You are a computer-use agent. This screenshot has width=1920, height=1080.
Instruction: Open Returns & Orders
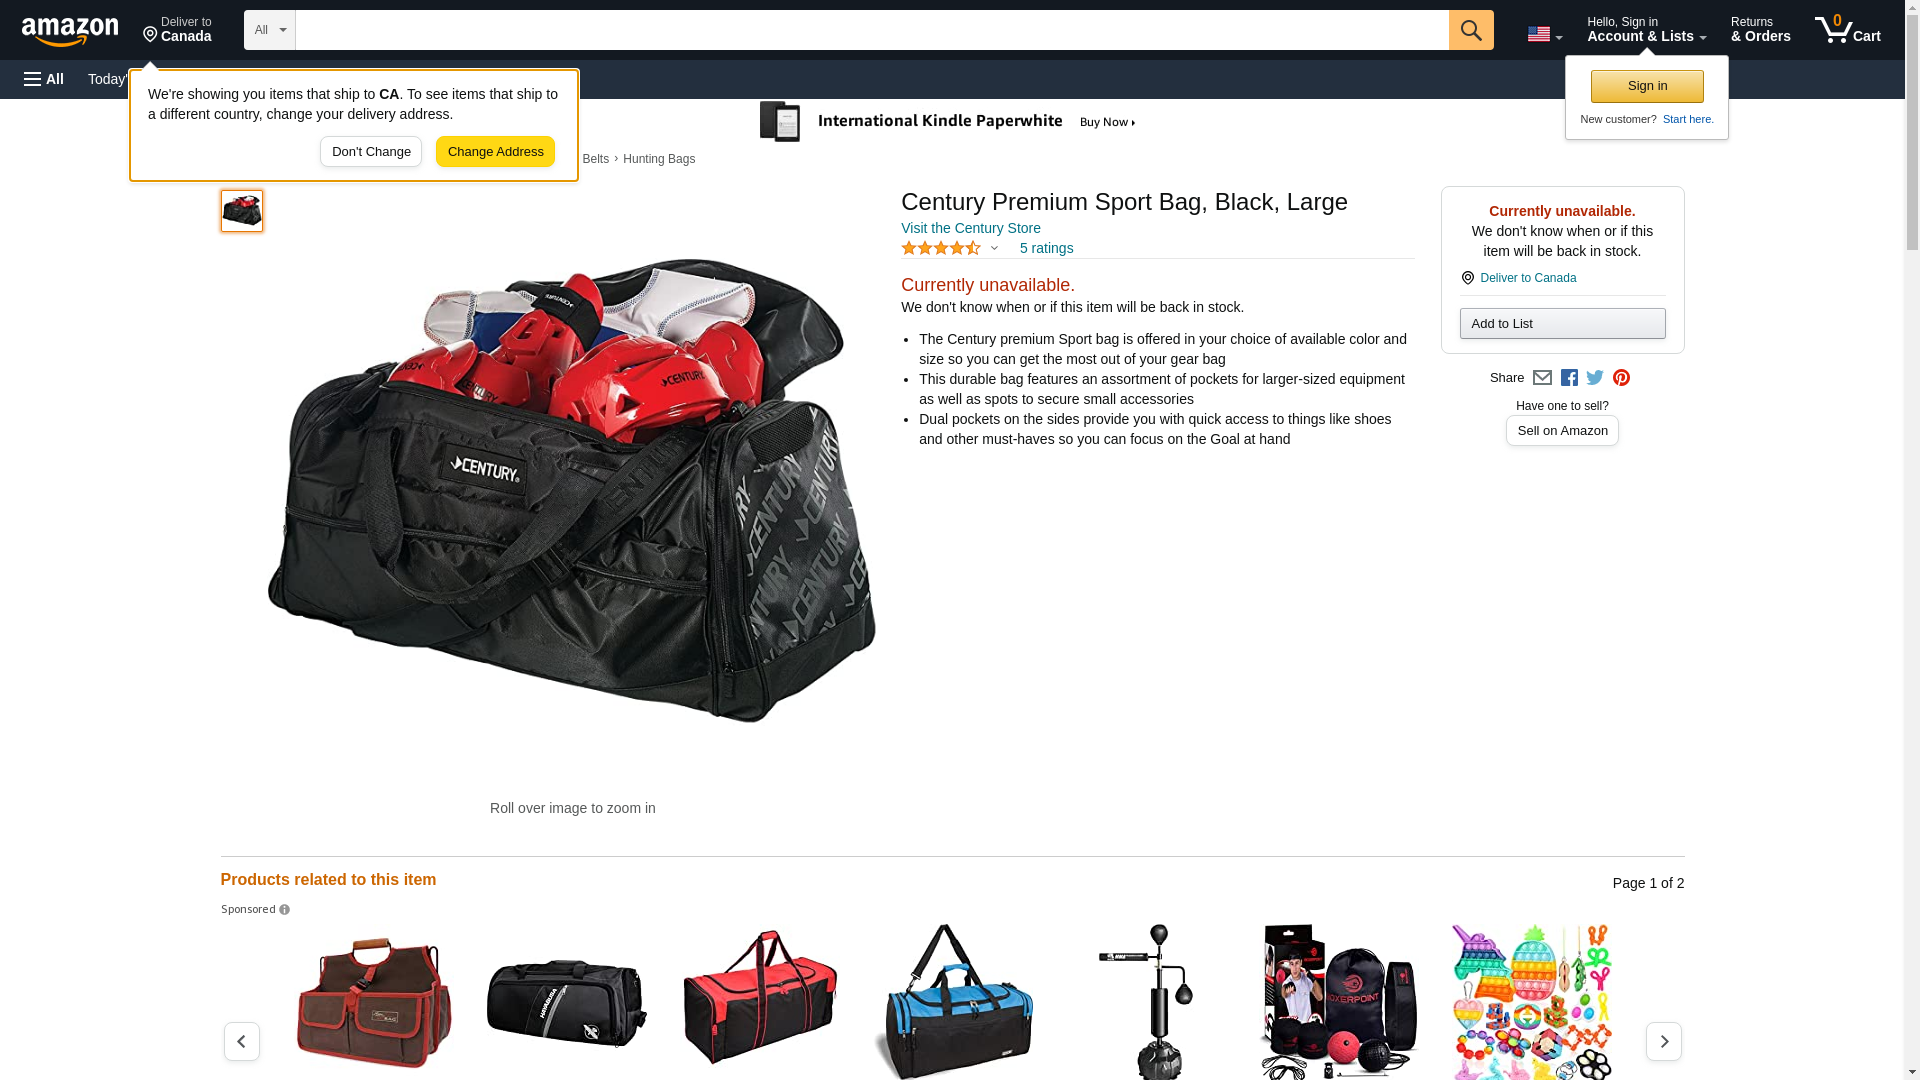(1760, 30)
